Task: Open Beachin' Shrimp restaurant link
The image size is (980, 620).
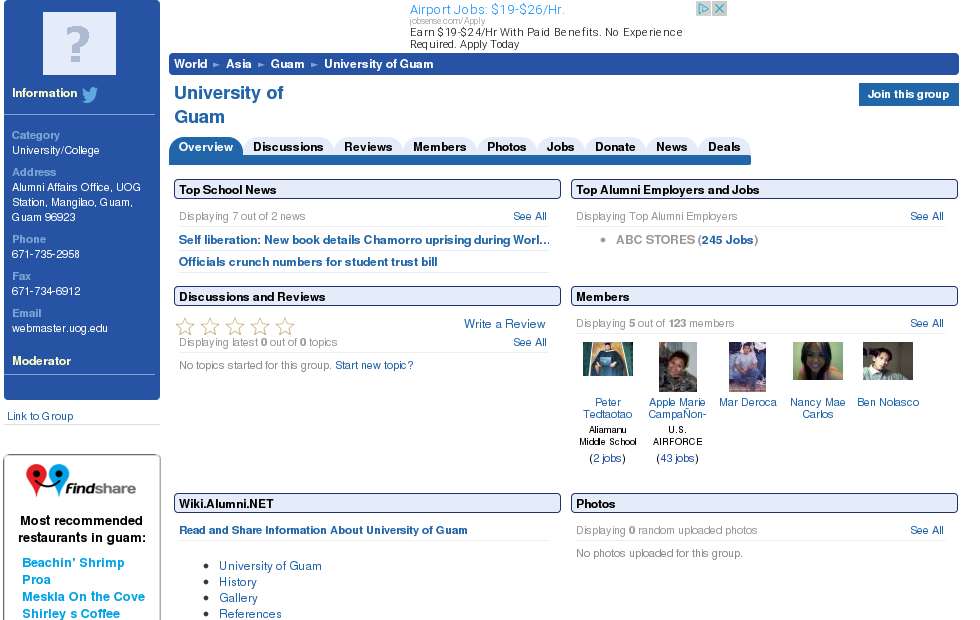Action: [x=73, y=562]
